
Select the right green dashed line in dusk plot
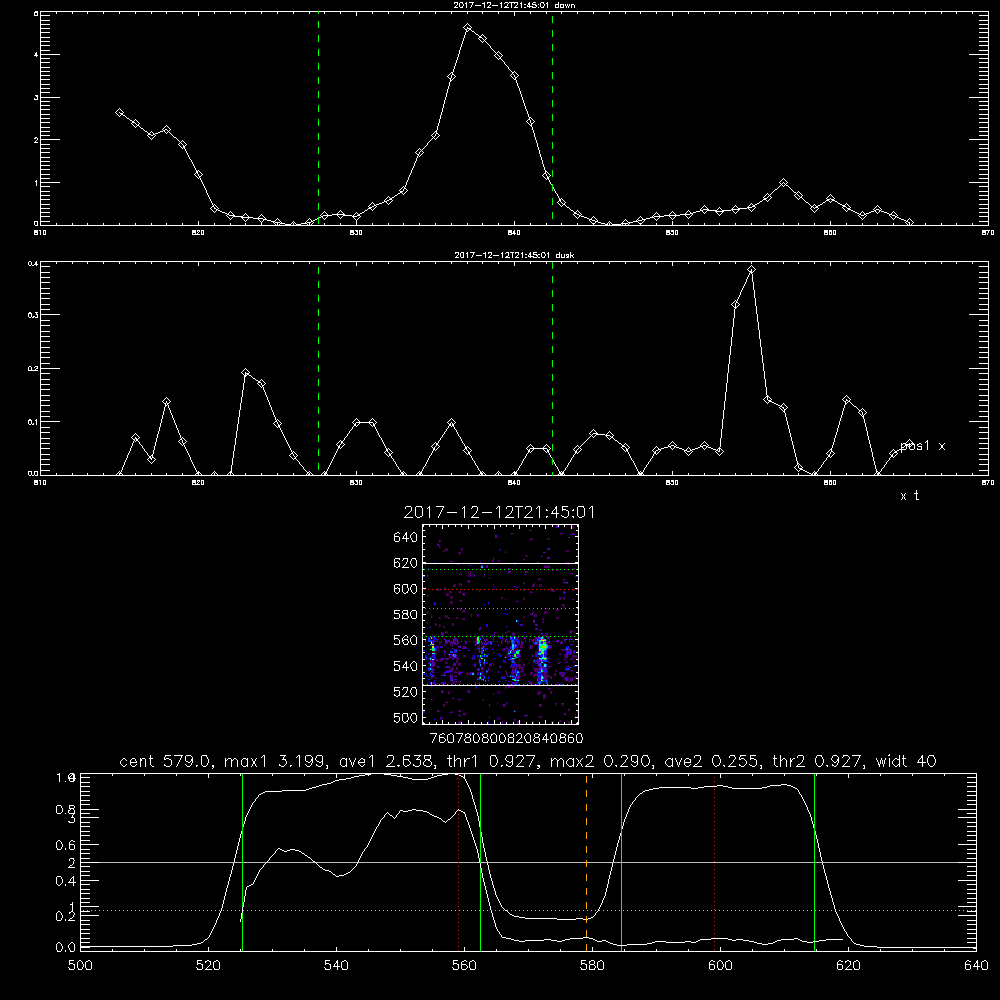552,368
